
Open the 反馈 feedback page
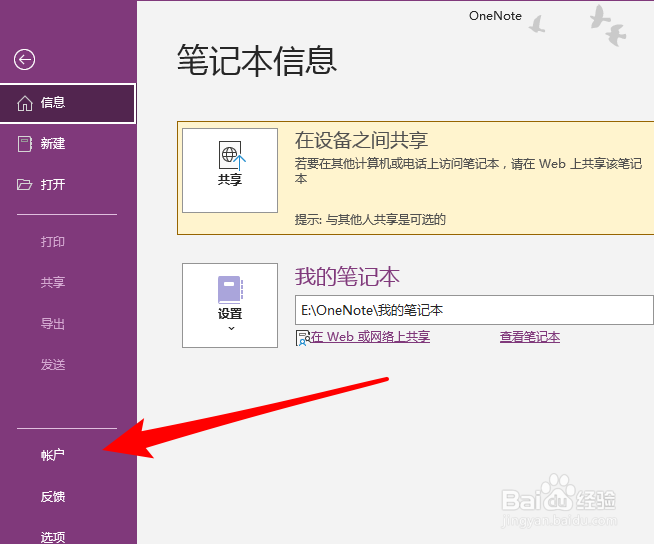[53, 496]
